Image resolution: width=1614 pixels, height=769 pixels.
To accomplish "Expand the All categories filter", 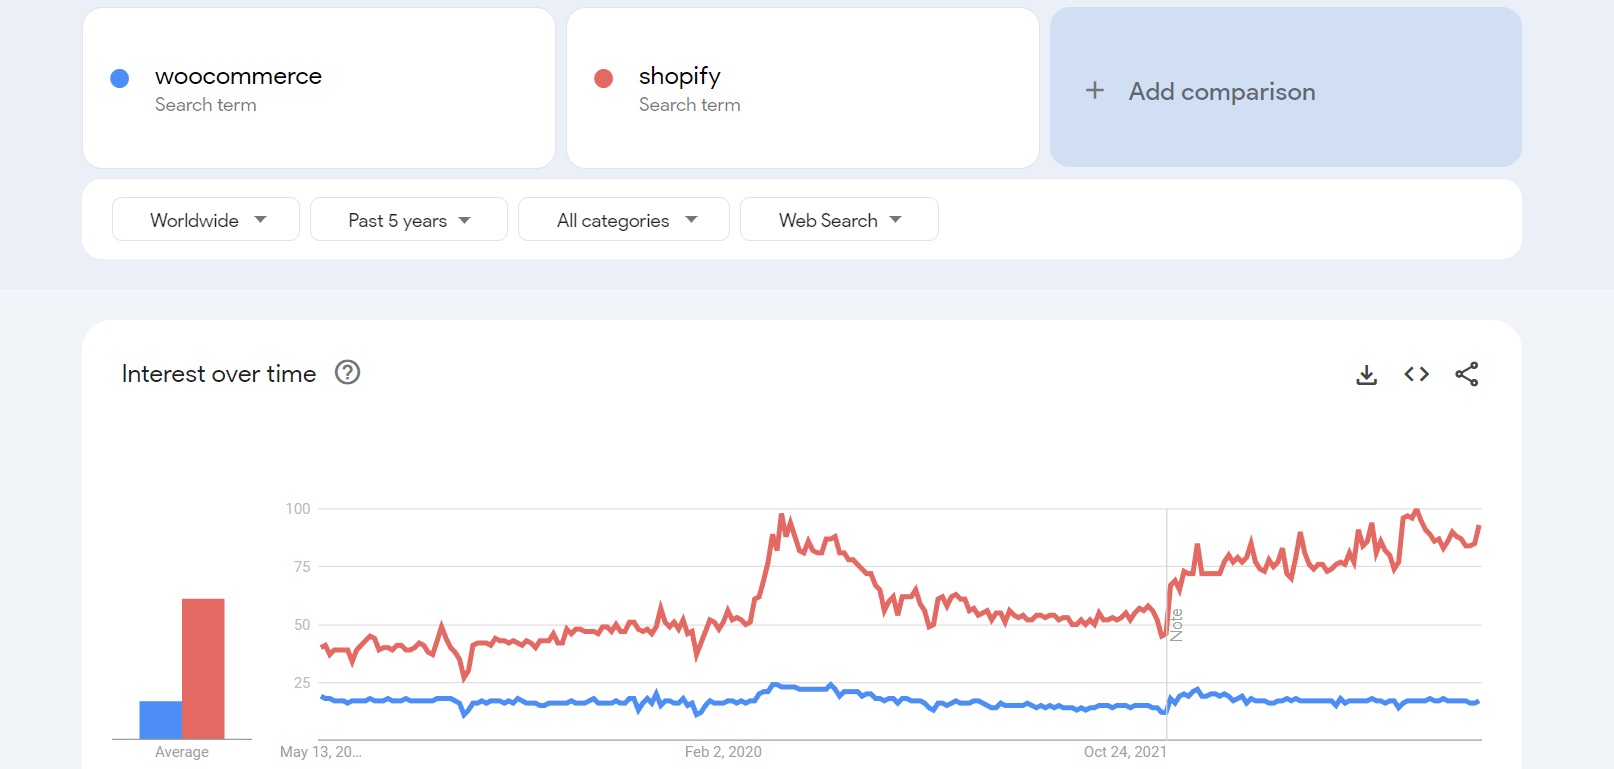I will [624, 220].
